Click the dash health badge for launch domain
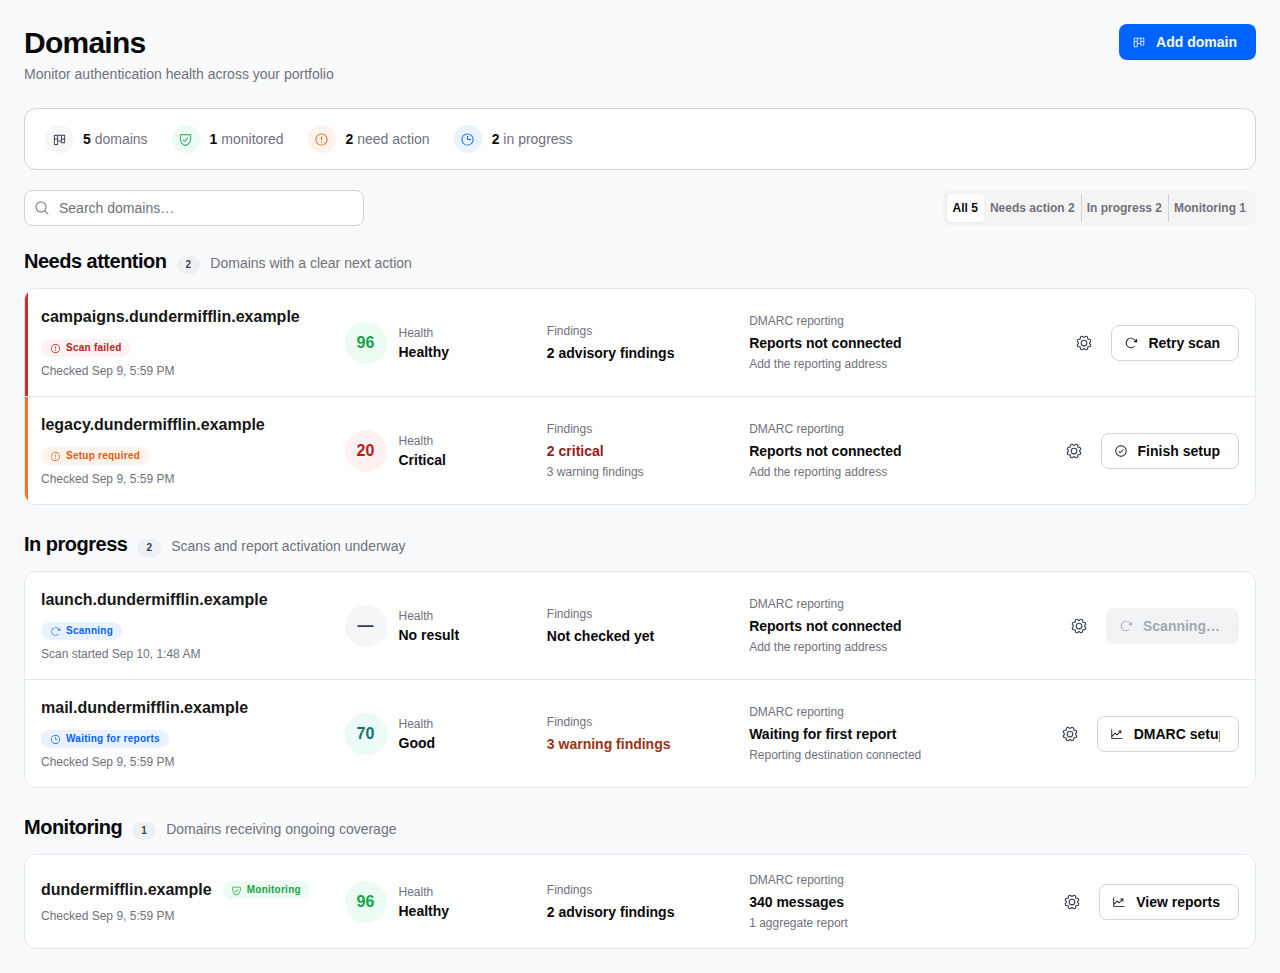The height and width of the screenshot is (973, 1280). tap(366, 626)
